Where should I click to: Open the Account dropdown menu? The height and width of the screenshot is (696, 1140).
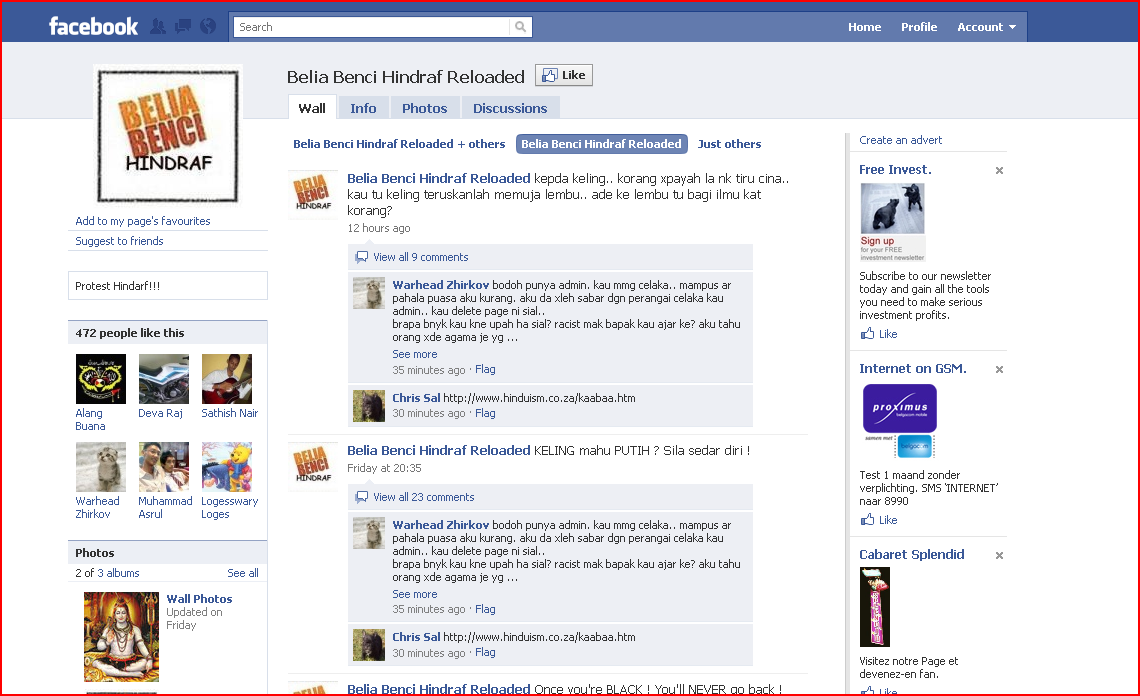click(x=986, y=27)
